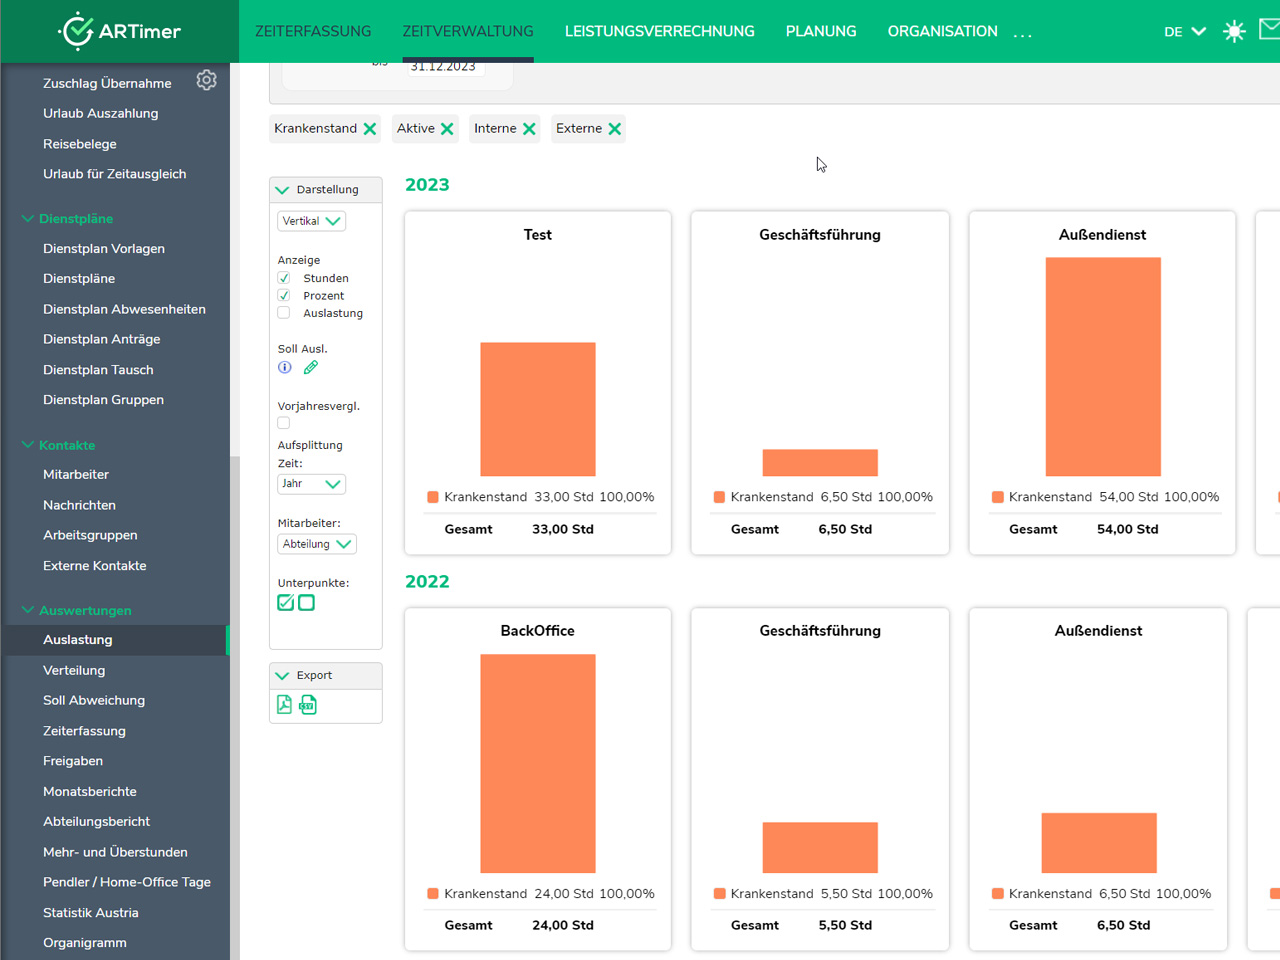Open Pendler / Home-Office Tage

click(x=127, y=882)
